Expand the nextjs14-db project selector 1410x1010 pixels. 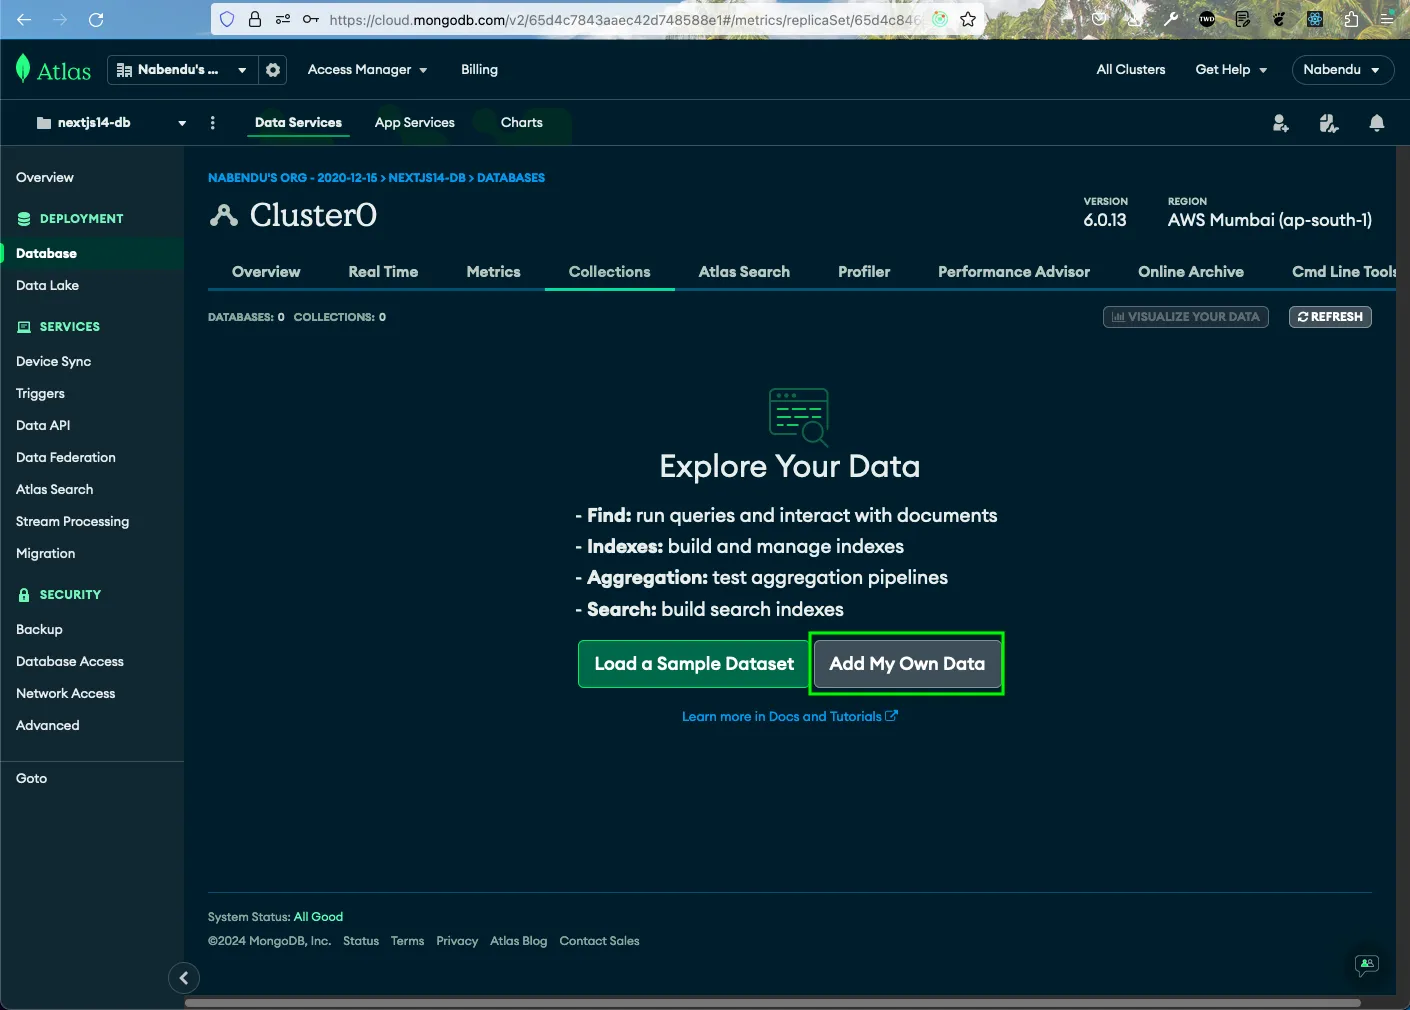tap(111, 123)
